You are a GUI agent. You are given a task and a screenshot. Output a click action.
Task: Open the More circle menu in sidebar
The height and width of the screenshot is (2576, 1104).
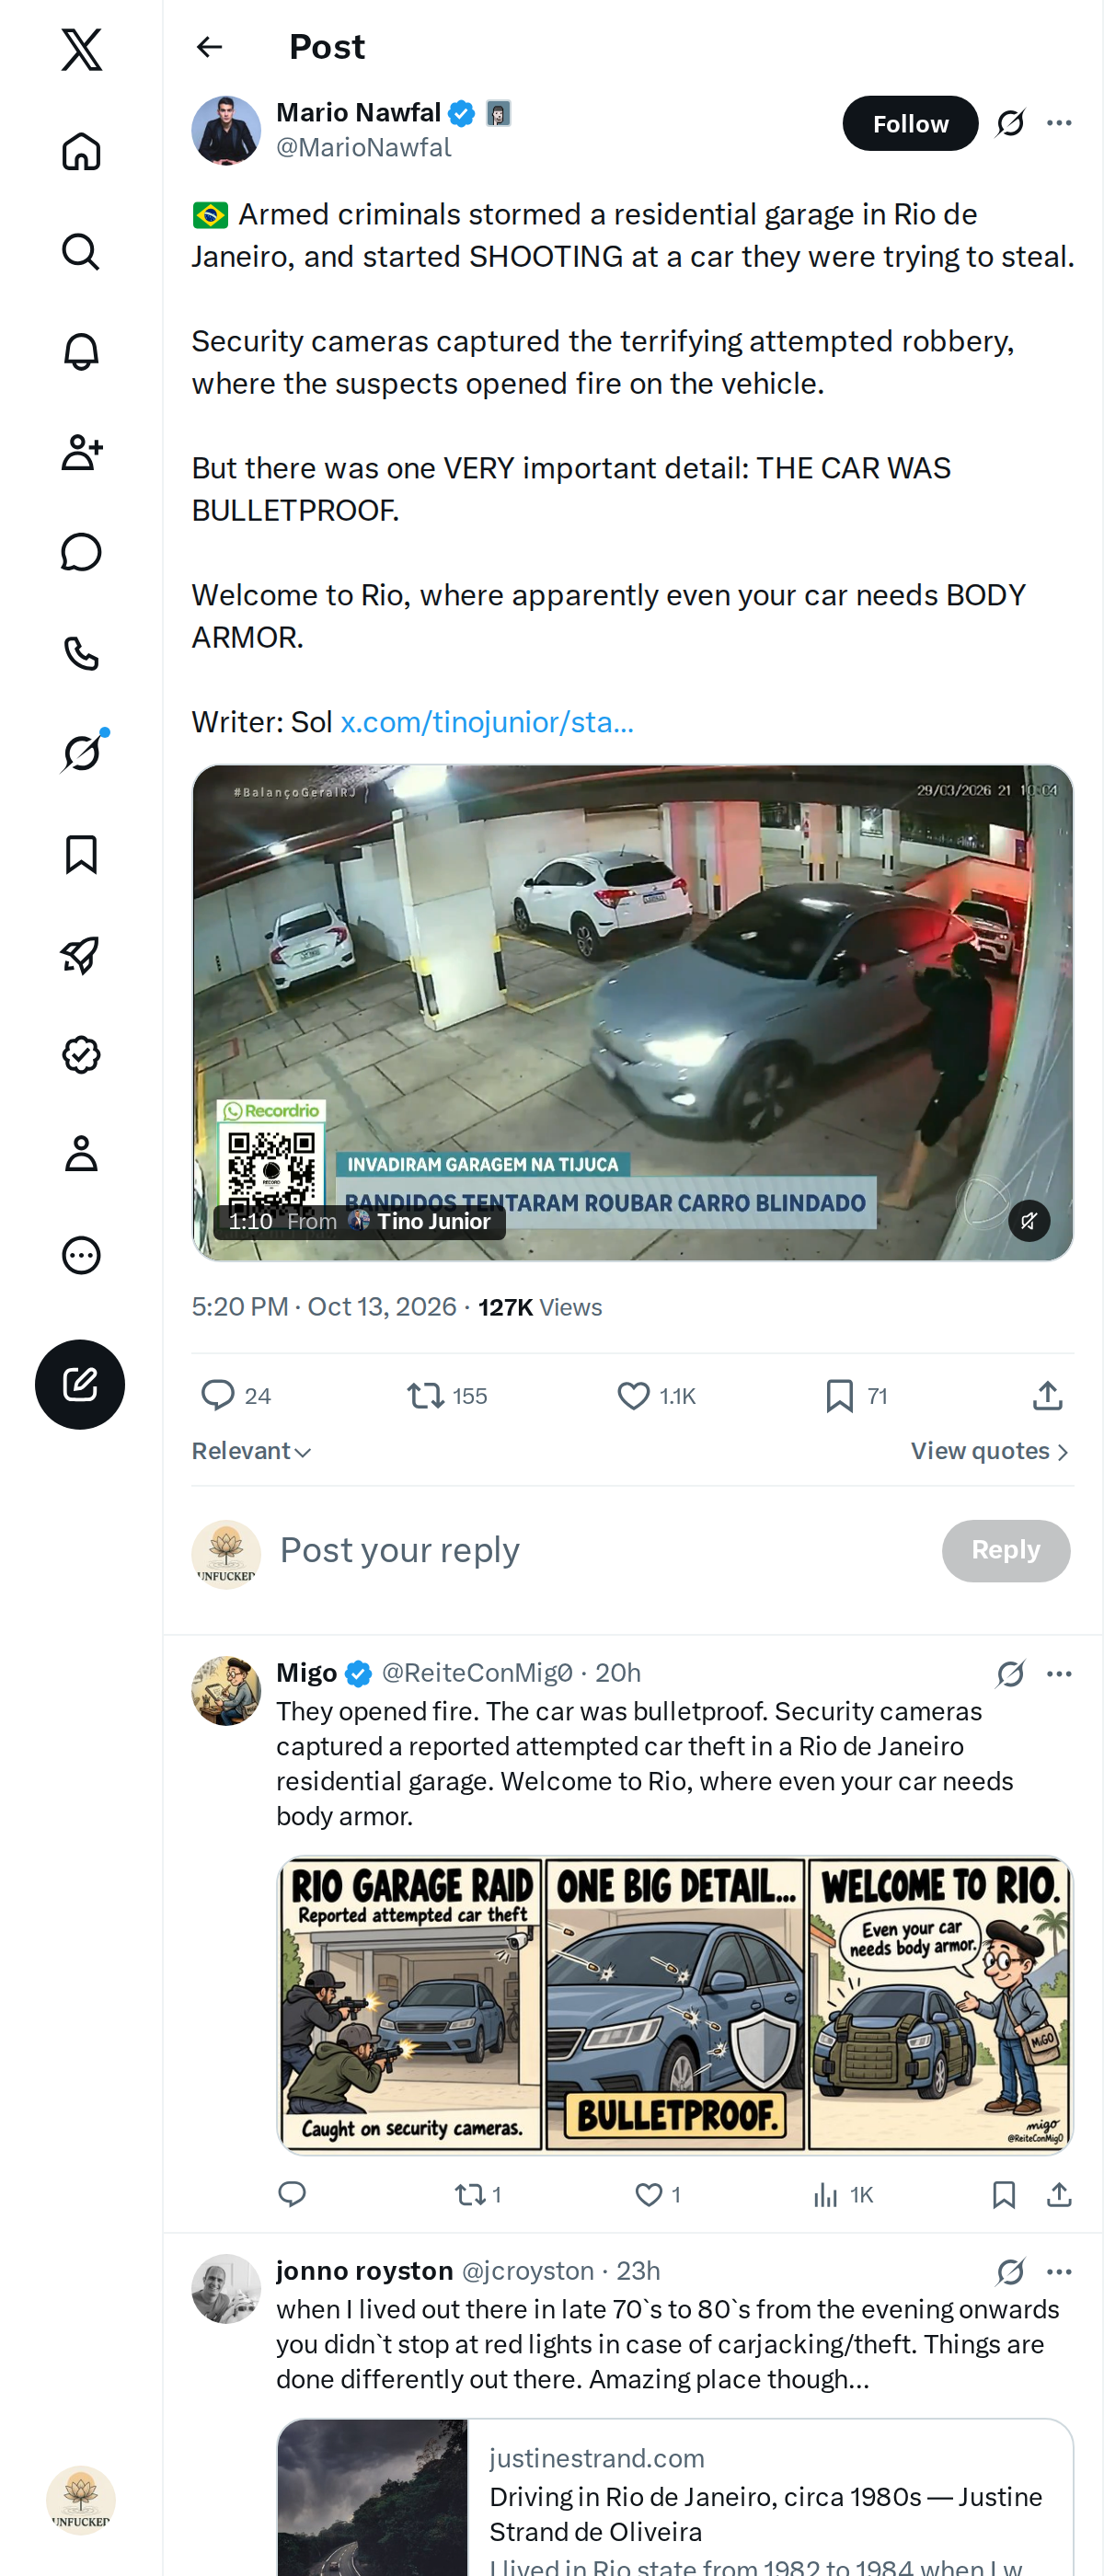click(x=81, y=1255)
